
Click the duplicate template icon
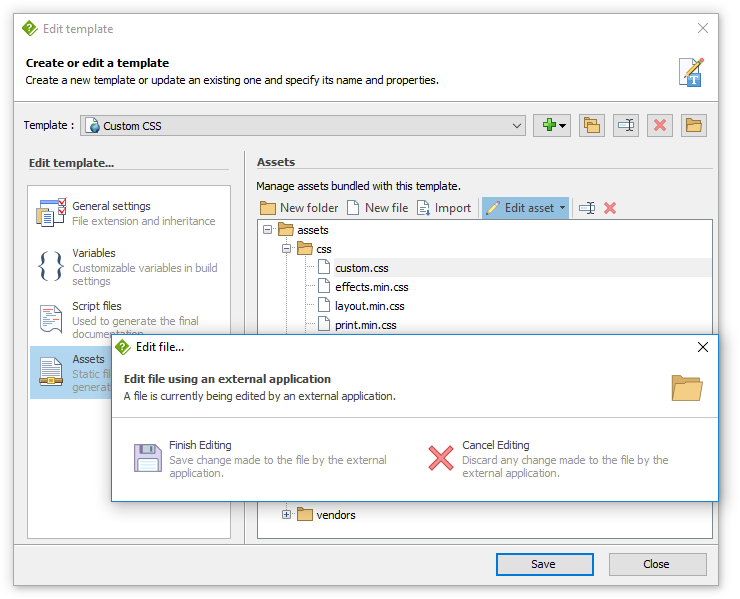pyautogui.click(x=591, y=126)
